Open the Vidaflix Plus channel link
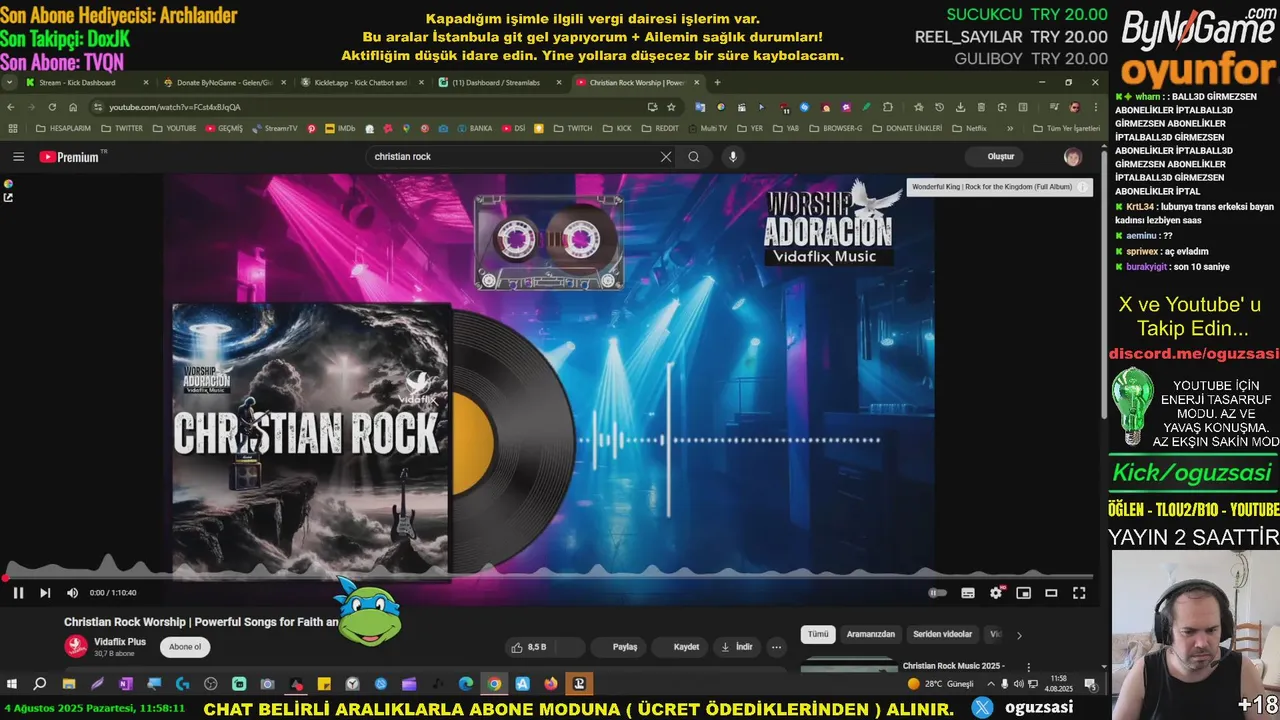 120,642
